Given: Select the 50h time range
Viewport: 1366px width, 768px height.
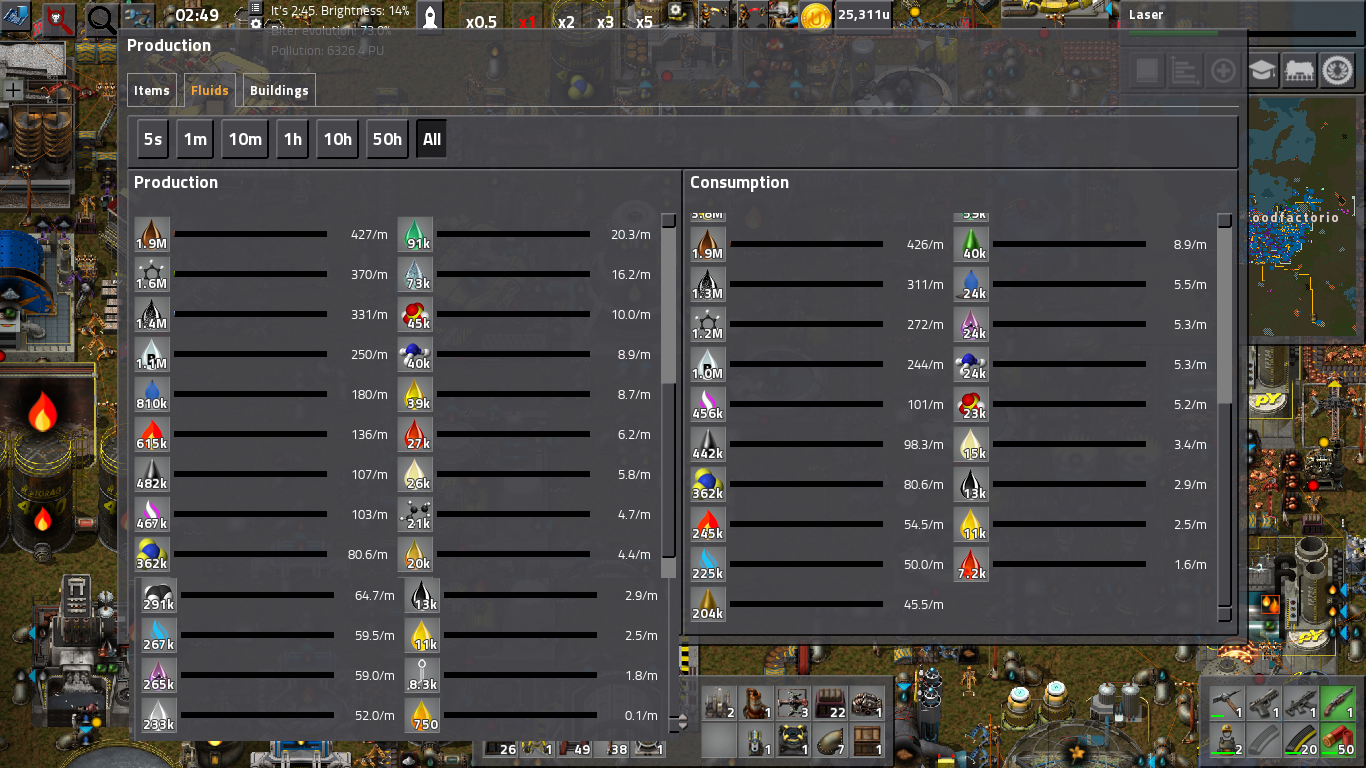Looking at the screenshot, I should (x=387, y=139).
